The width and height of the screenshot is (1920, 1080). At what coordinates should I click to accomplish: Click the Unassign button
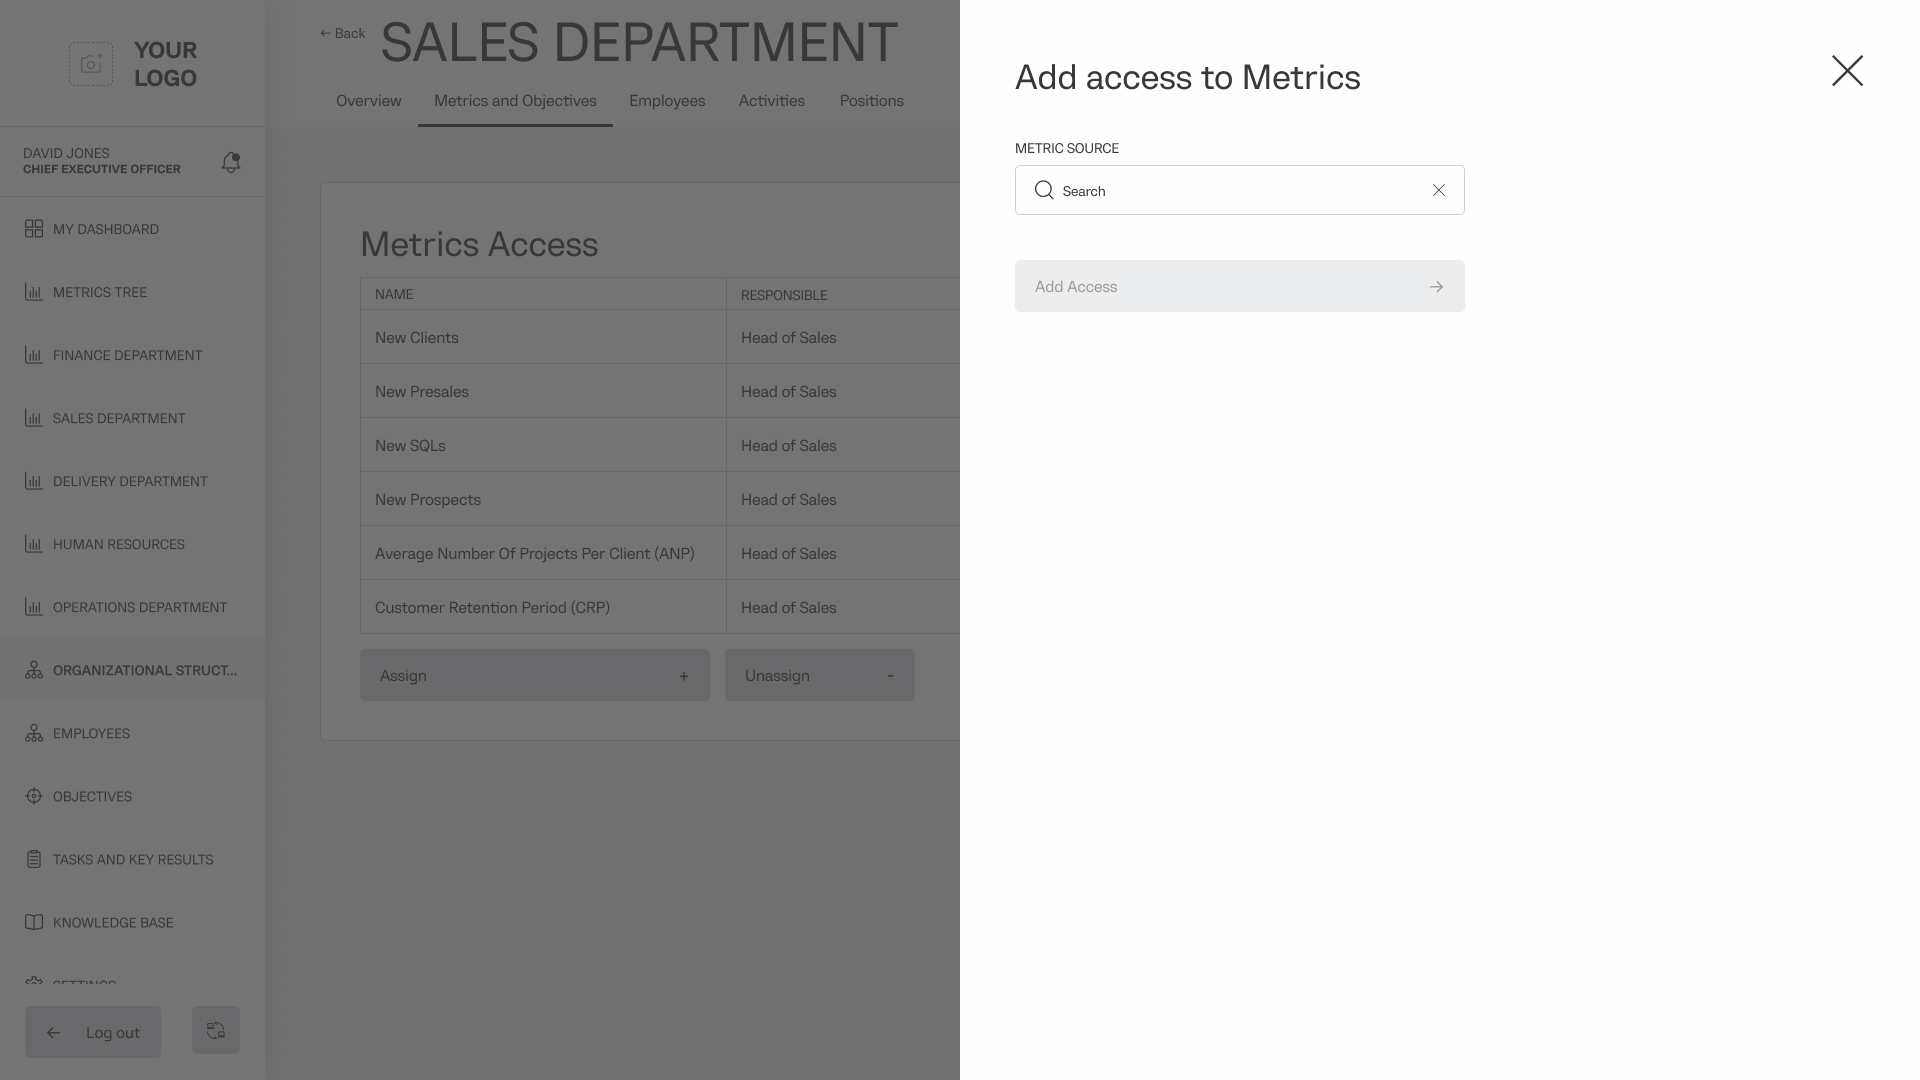coord(819,675)
